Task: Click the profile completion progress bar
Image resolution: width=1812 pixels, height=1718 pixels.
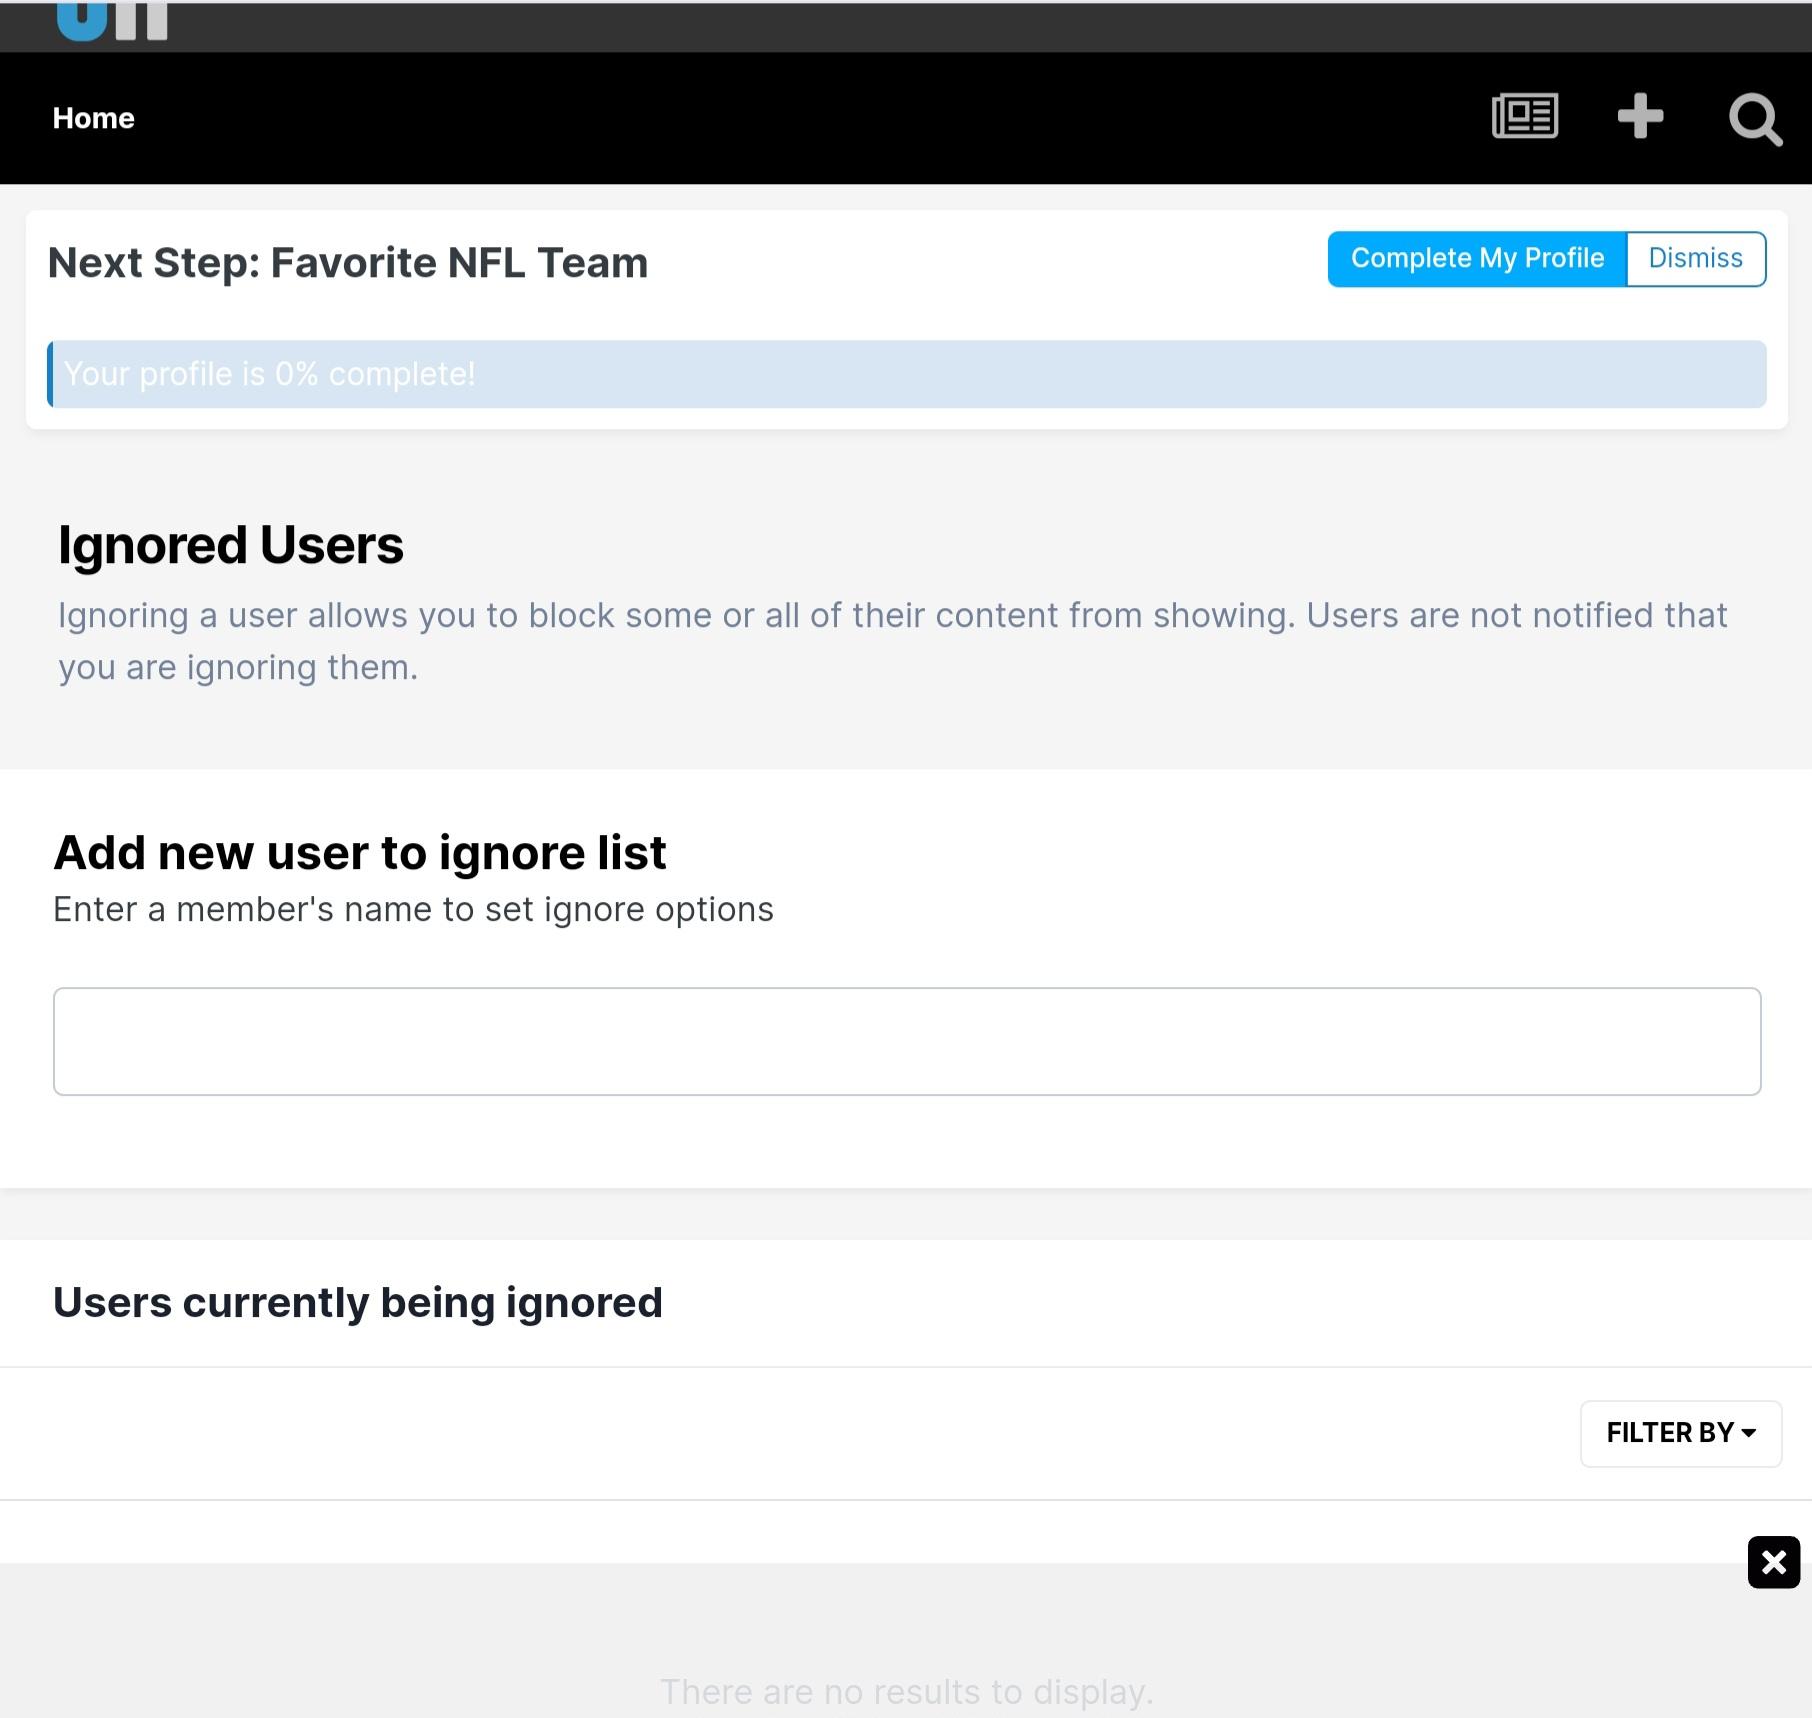Action: point(907,374)
